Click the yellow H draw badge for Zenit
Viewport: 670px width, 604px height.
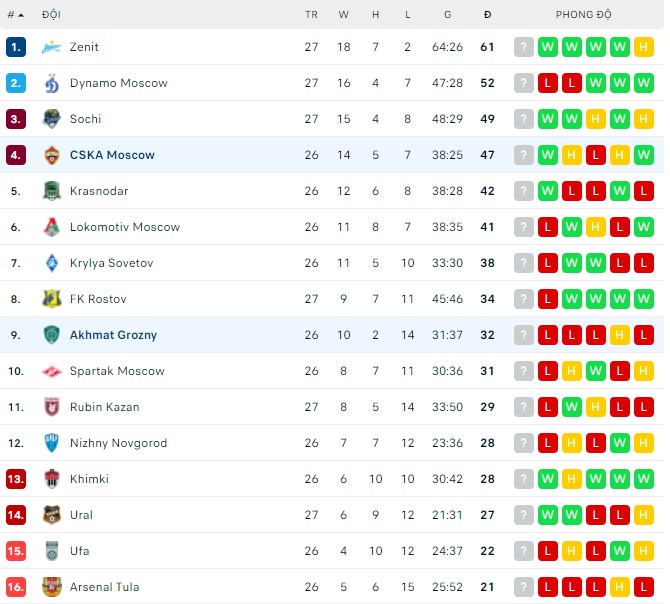pos(644,47)
